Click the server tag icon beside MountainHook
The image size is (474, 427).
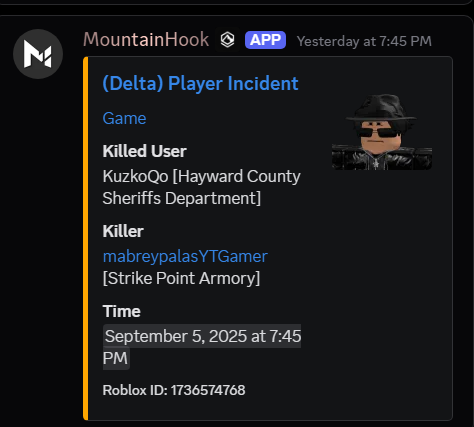tap(227, 40)
